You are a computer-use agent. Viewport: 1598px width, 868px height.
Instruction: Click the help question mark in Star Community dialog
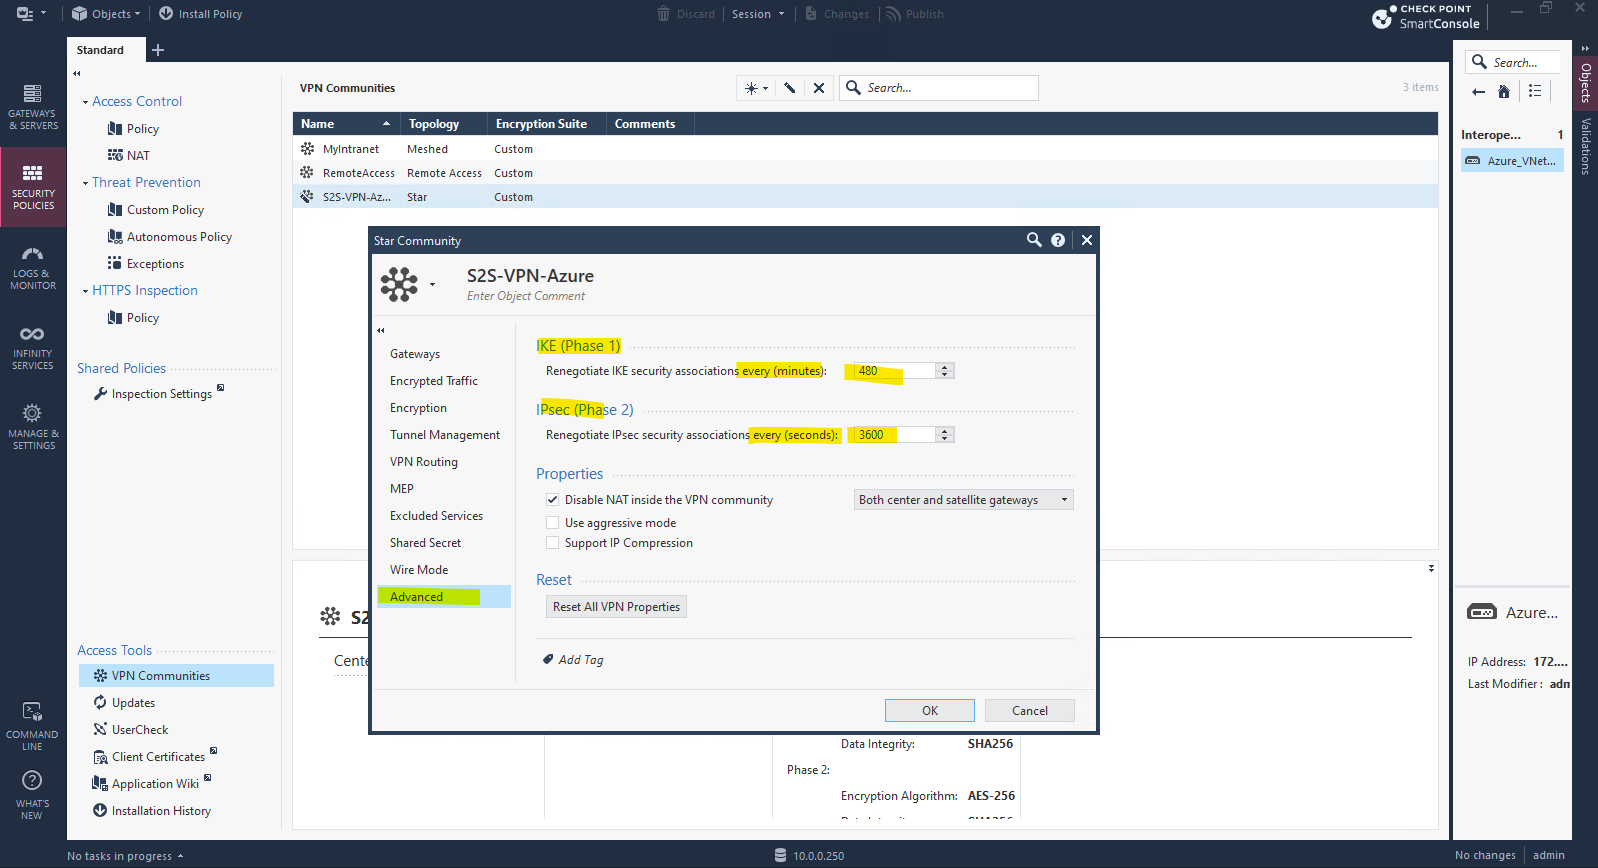coord(1058,240)
